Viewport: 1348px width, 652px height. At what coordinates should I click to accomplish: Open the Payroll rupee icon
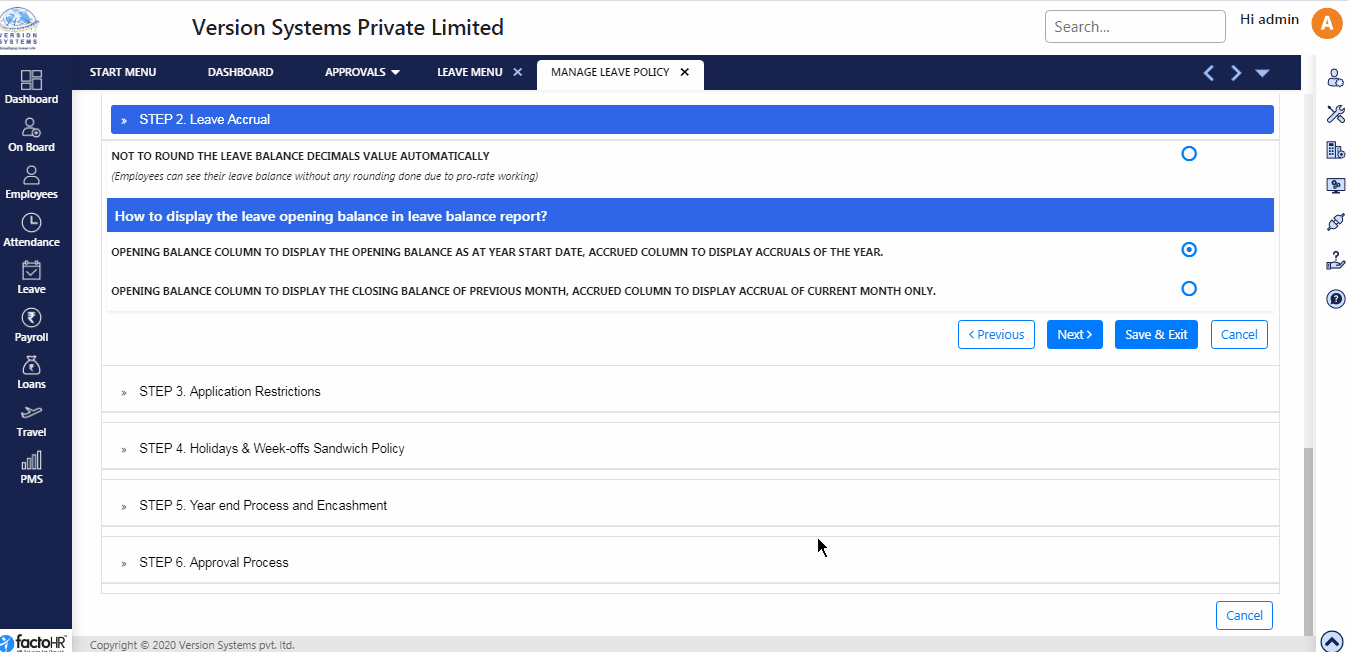pyautogui.click(x=31, y=323)
